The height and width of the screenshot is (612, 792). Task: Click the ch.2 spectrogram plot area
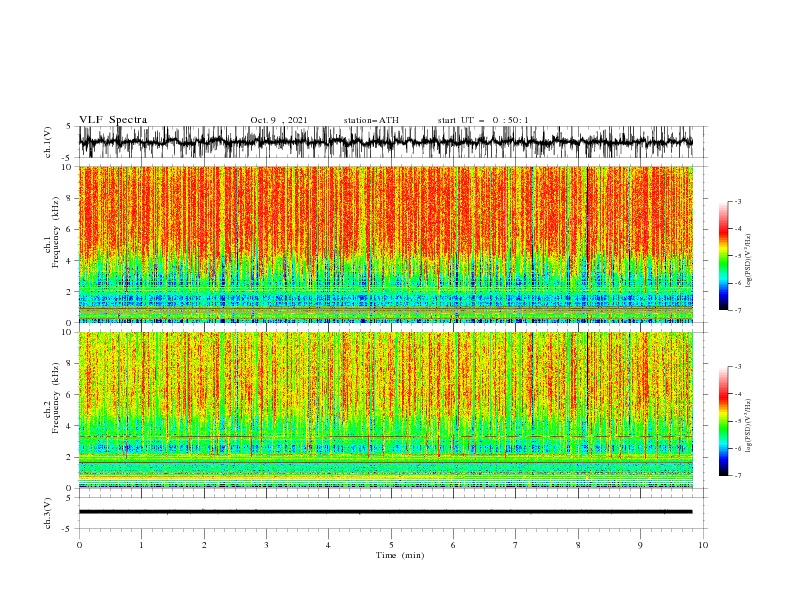[385, 410]
